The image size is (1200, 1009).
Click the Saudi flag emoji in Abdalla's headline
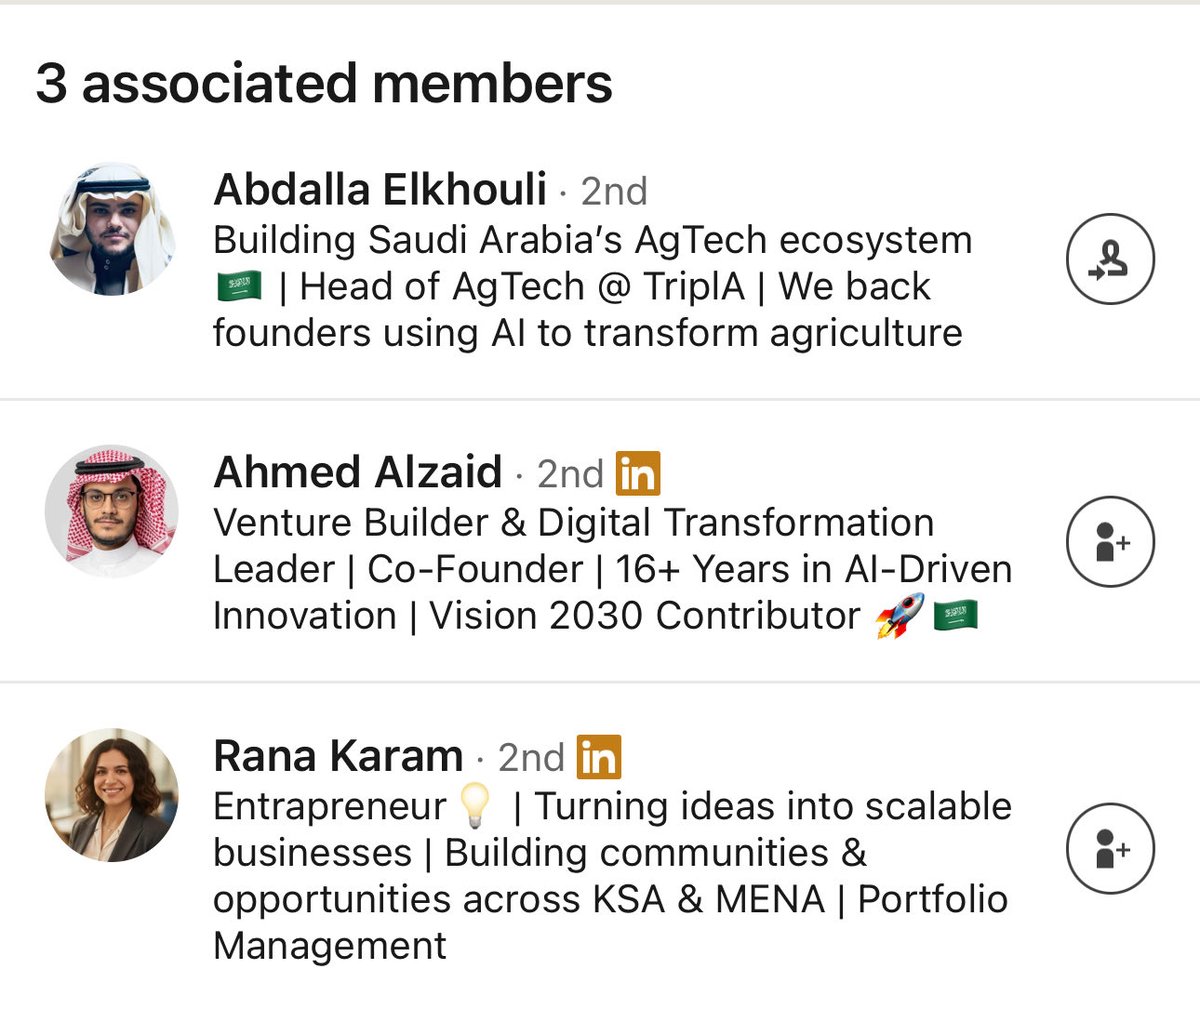(239, 287)
